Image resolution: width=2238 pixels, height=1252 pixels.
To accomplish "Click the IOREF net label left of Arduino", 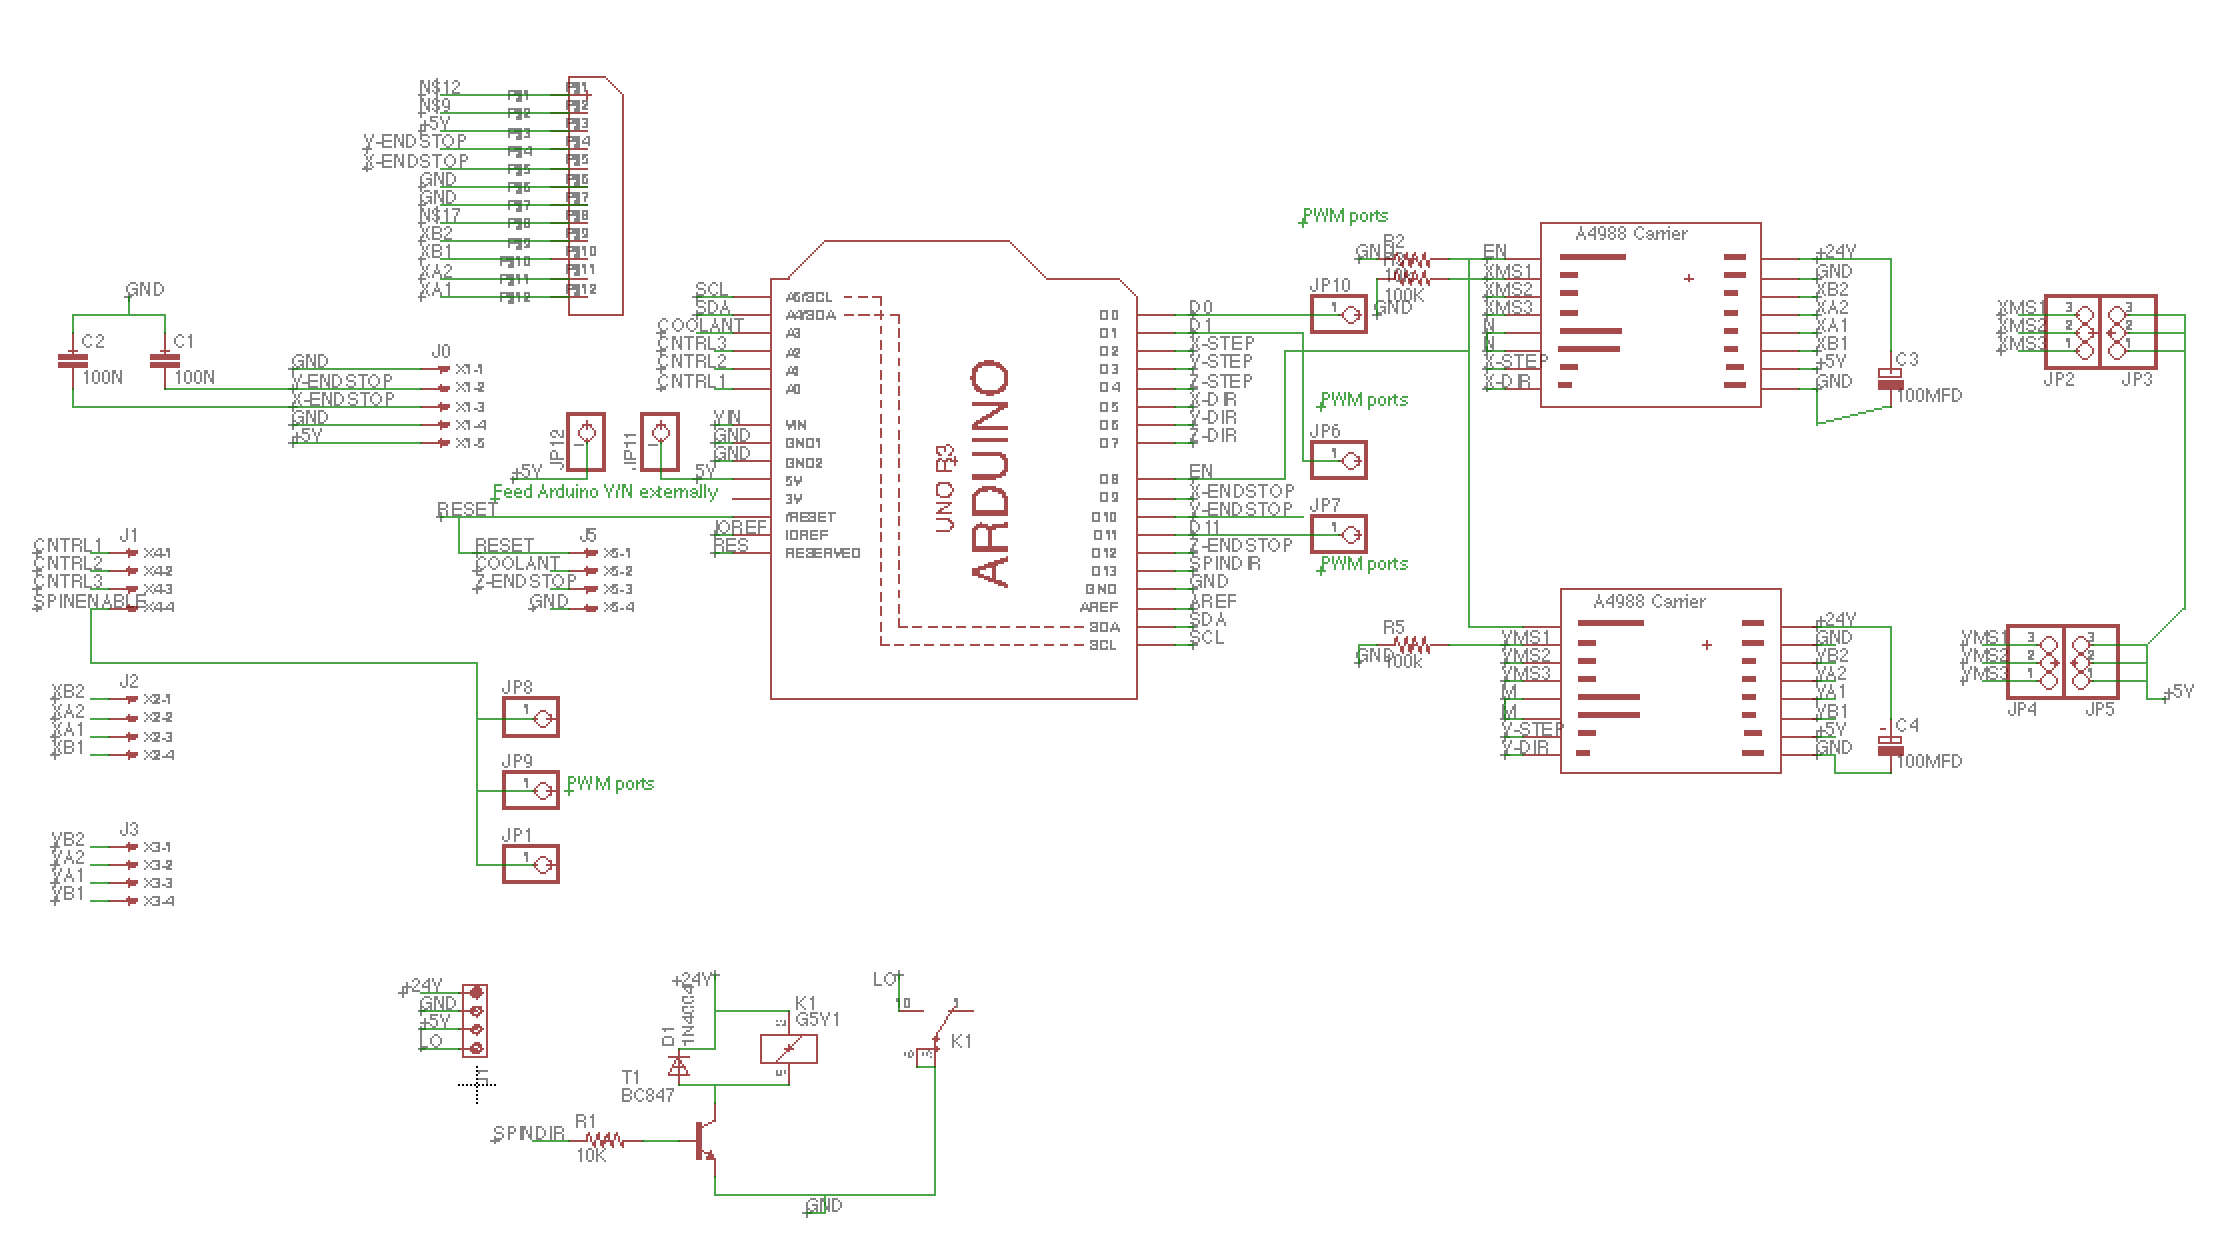I will (x=741, y=527).
